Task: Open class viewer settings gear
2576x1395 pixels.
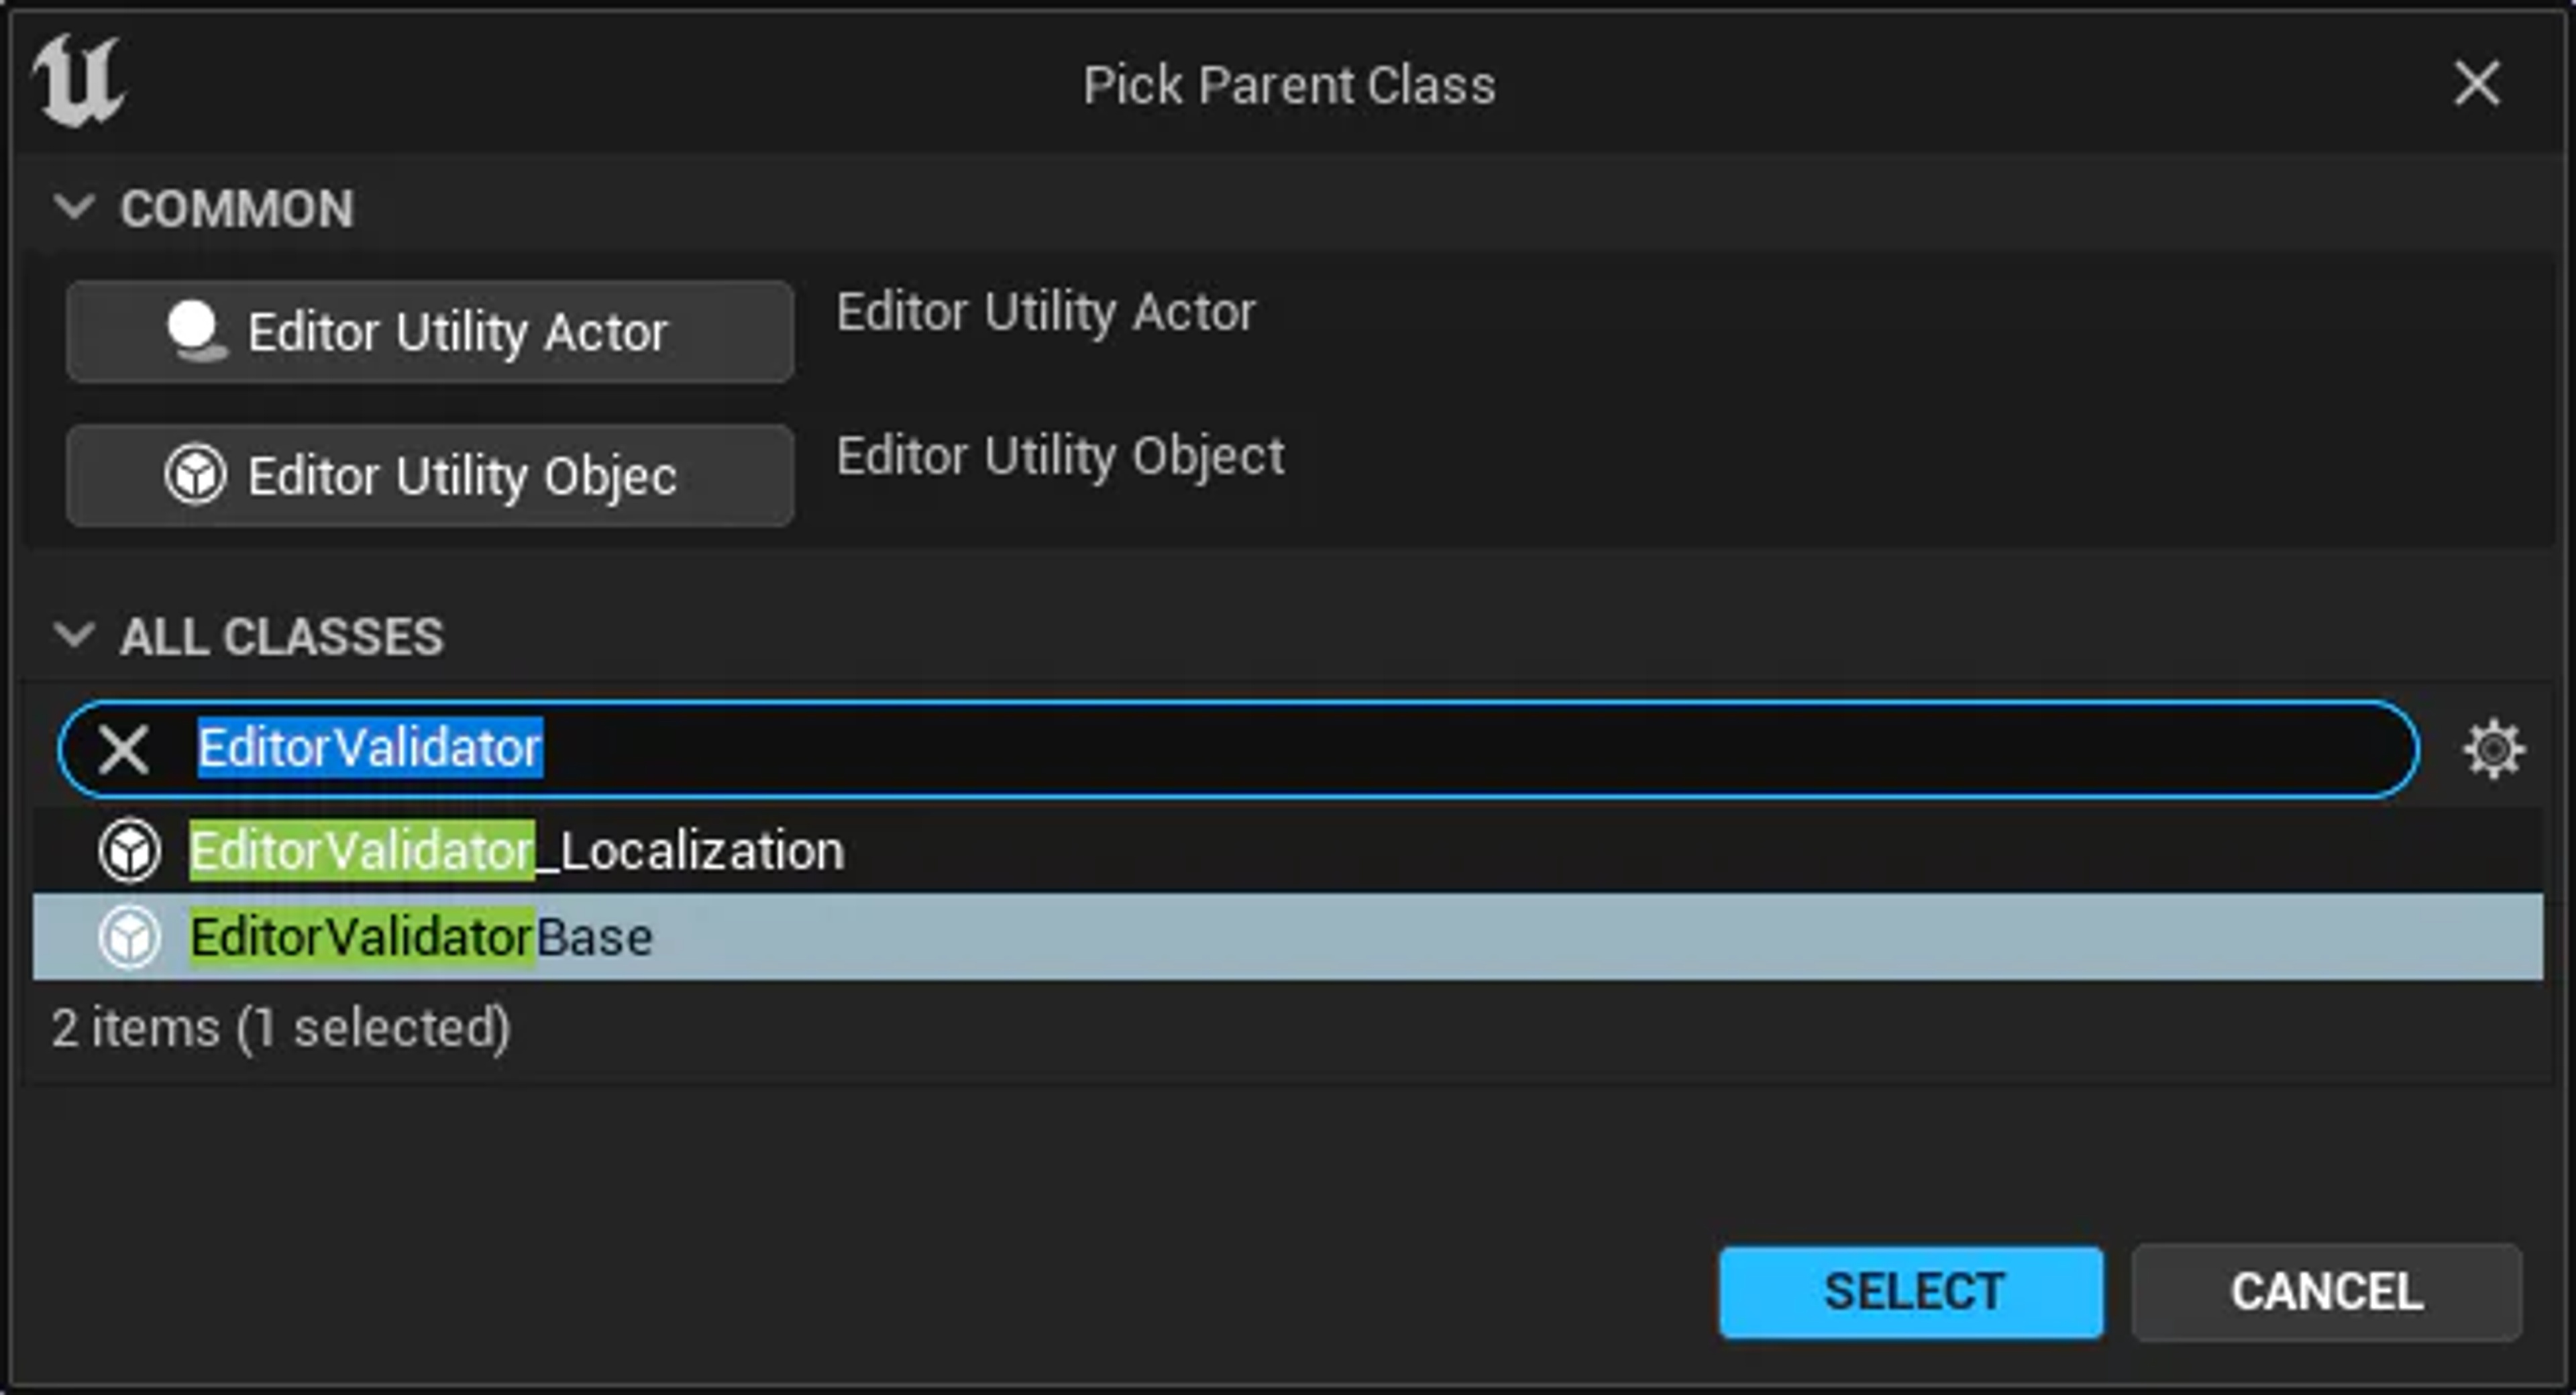Action: coord(2492,749)
